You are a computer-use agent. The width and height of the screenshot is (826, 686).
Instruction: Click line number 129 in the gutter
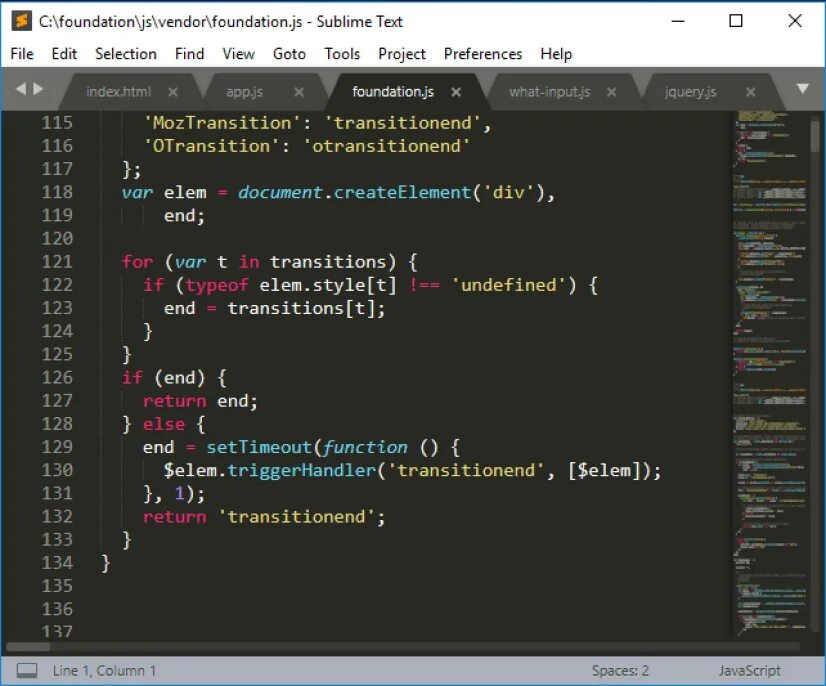point(57,447)
